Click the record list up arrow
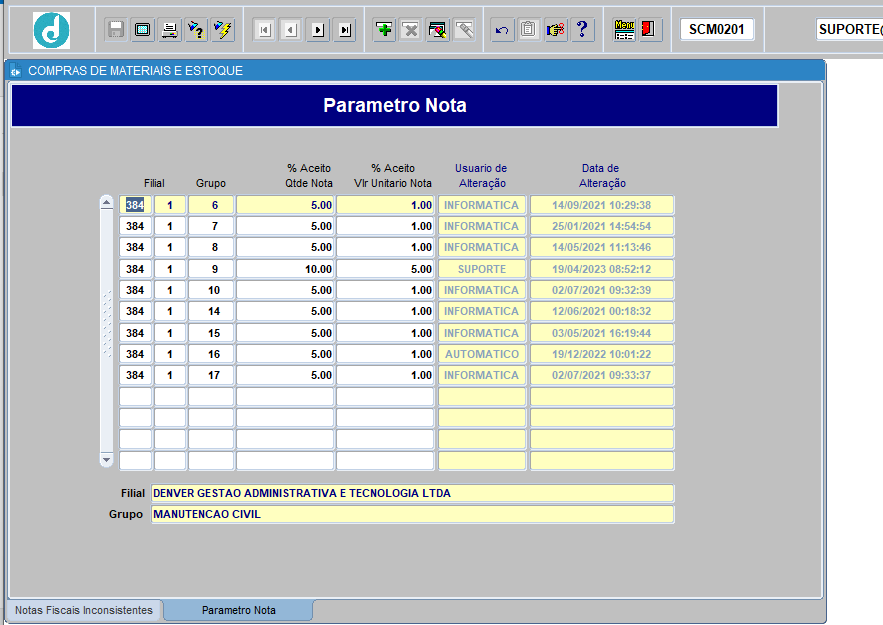The width and height of the screenshot is (883, 625). point(106,203)
